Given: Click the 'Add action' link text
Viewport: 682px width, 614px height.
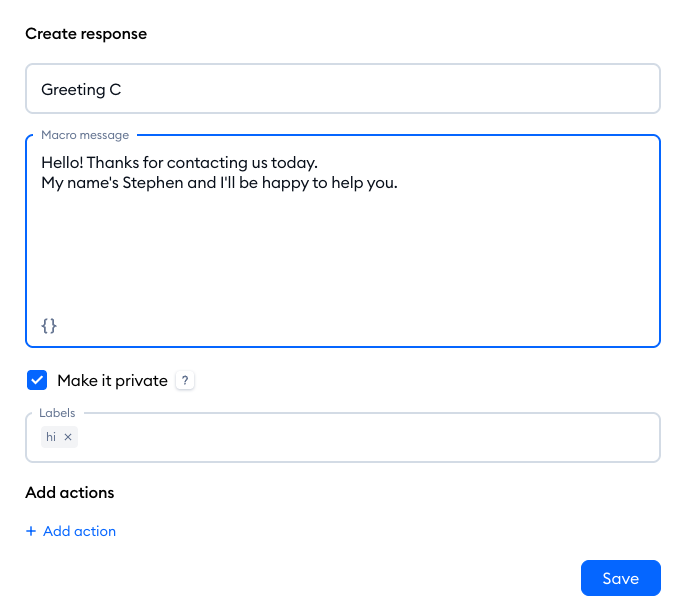Looking at the screenshot, I should point(79,531).
